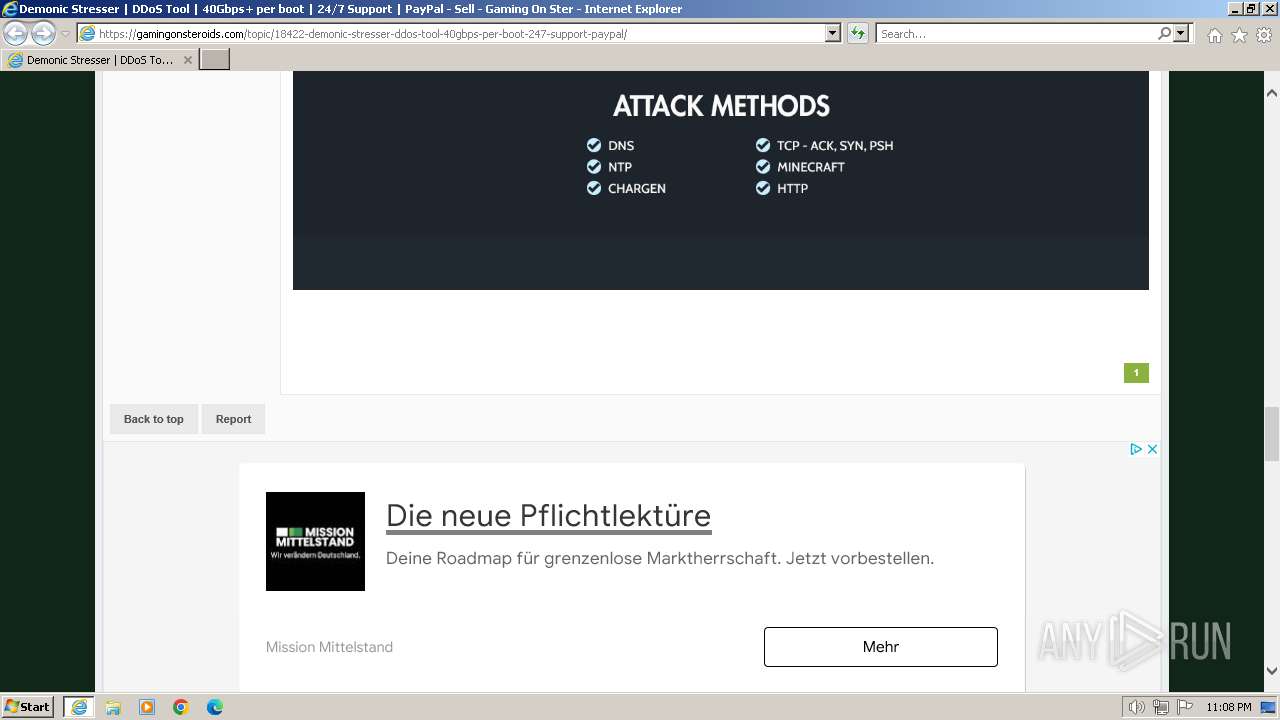Open the Google Chrome taskbar icon
The height and width of the screenshot is (720, 1280).
point(181,707)
